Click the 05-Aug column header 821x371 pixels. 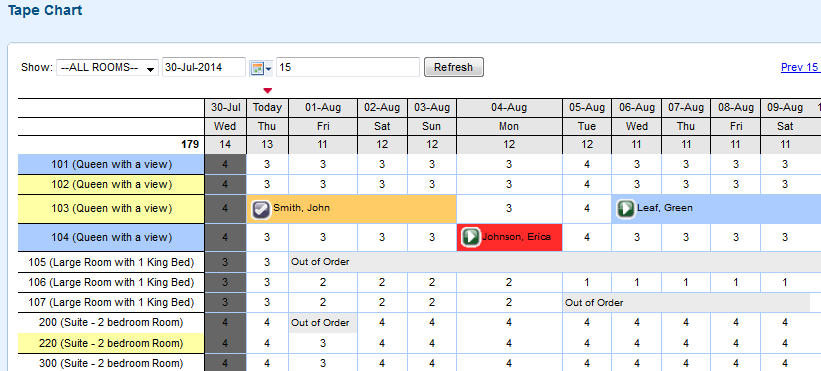[x=587, y=108]
